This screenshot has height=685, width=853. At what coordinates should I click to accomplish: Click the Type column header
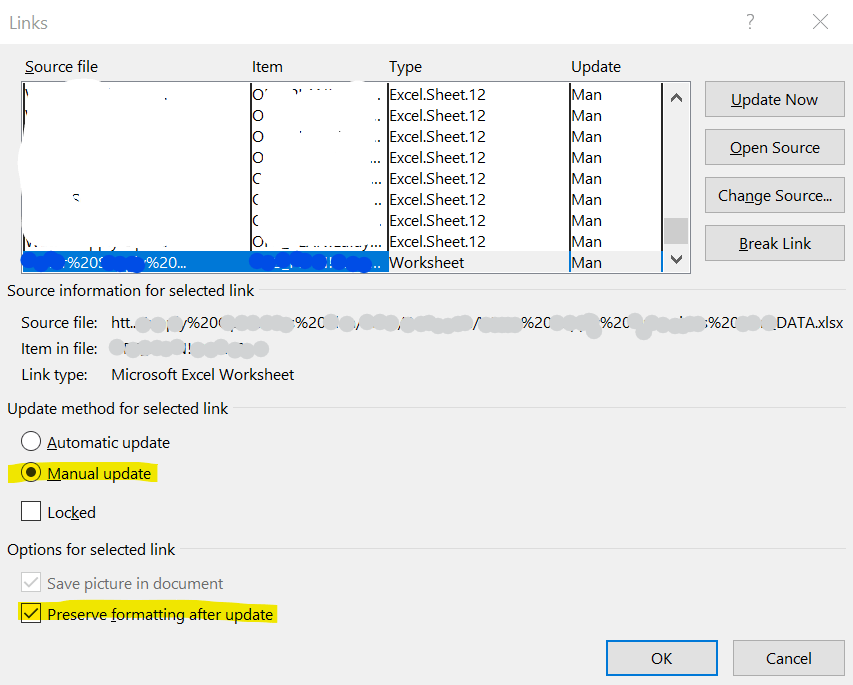[x=405, y=66]
